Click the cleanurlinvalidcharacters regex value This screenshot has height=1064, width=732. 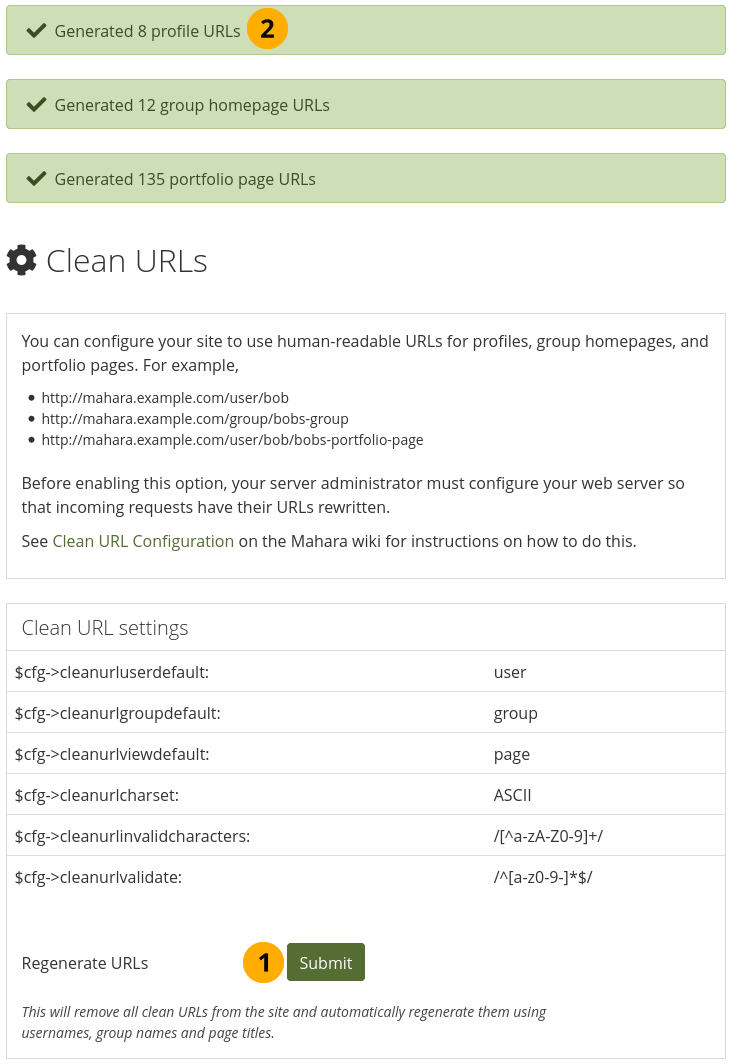coord(541,836)
